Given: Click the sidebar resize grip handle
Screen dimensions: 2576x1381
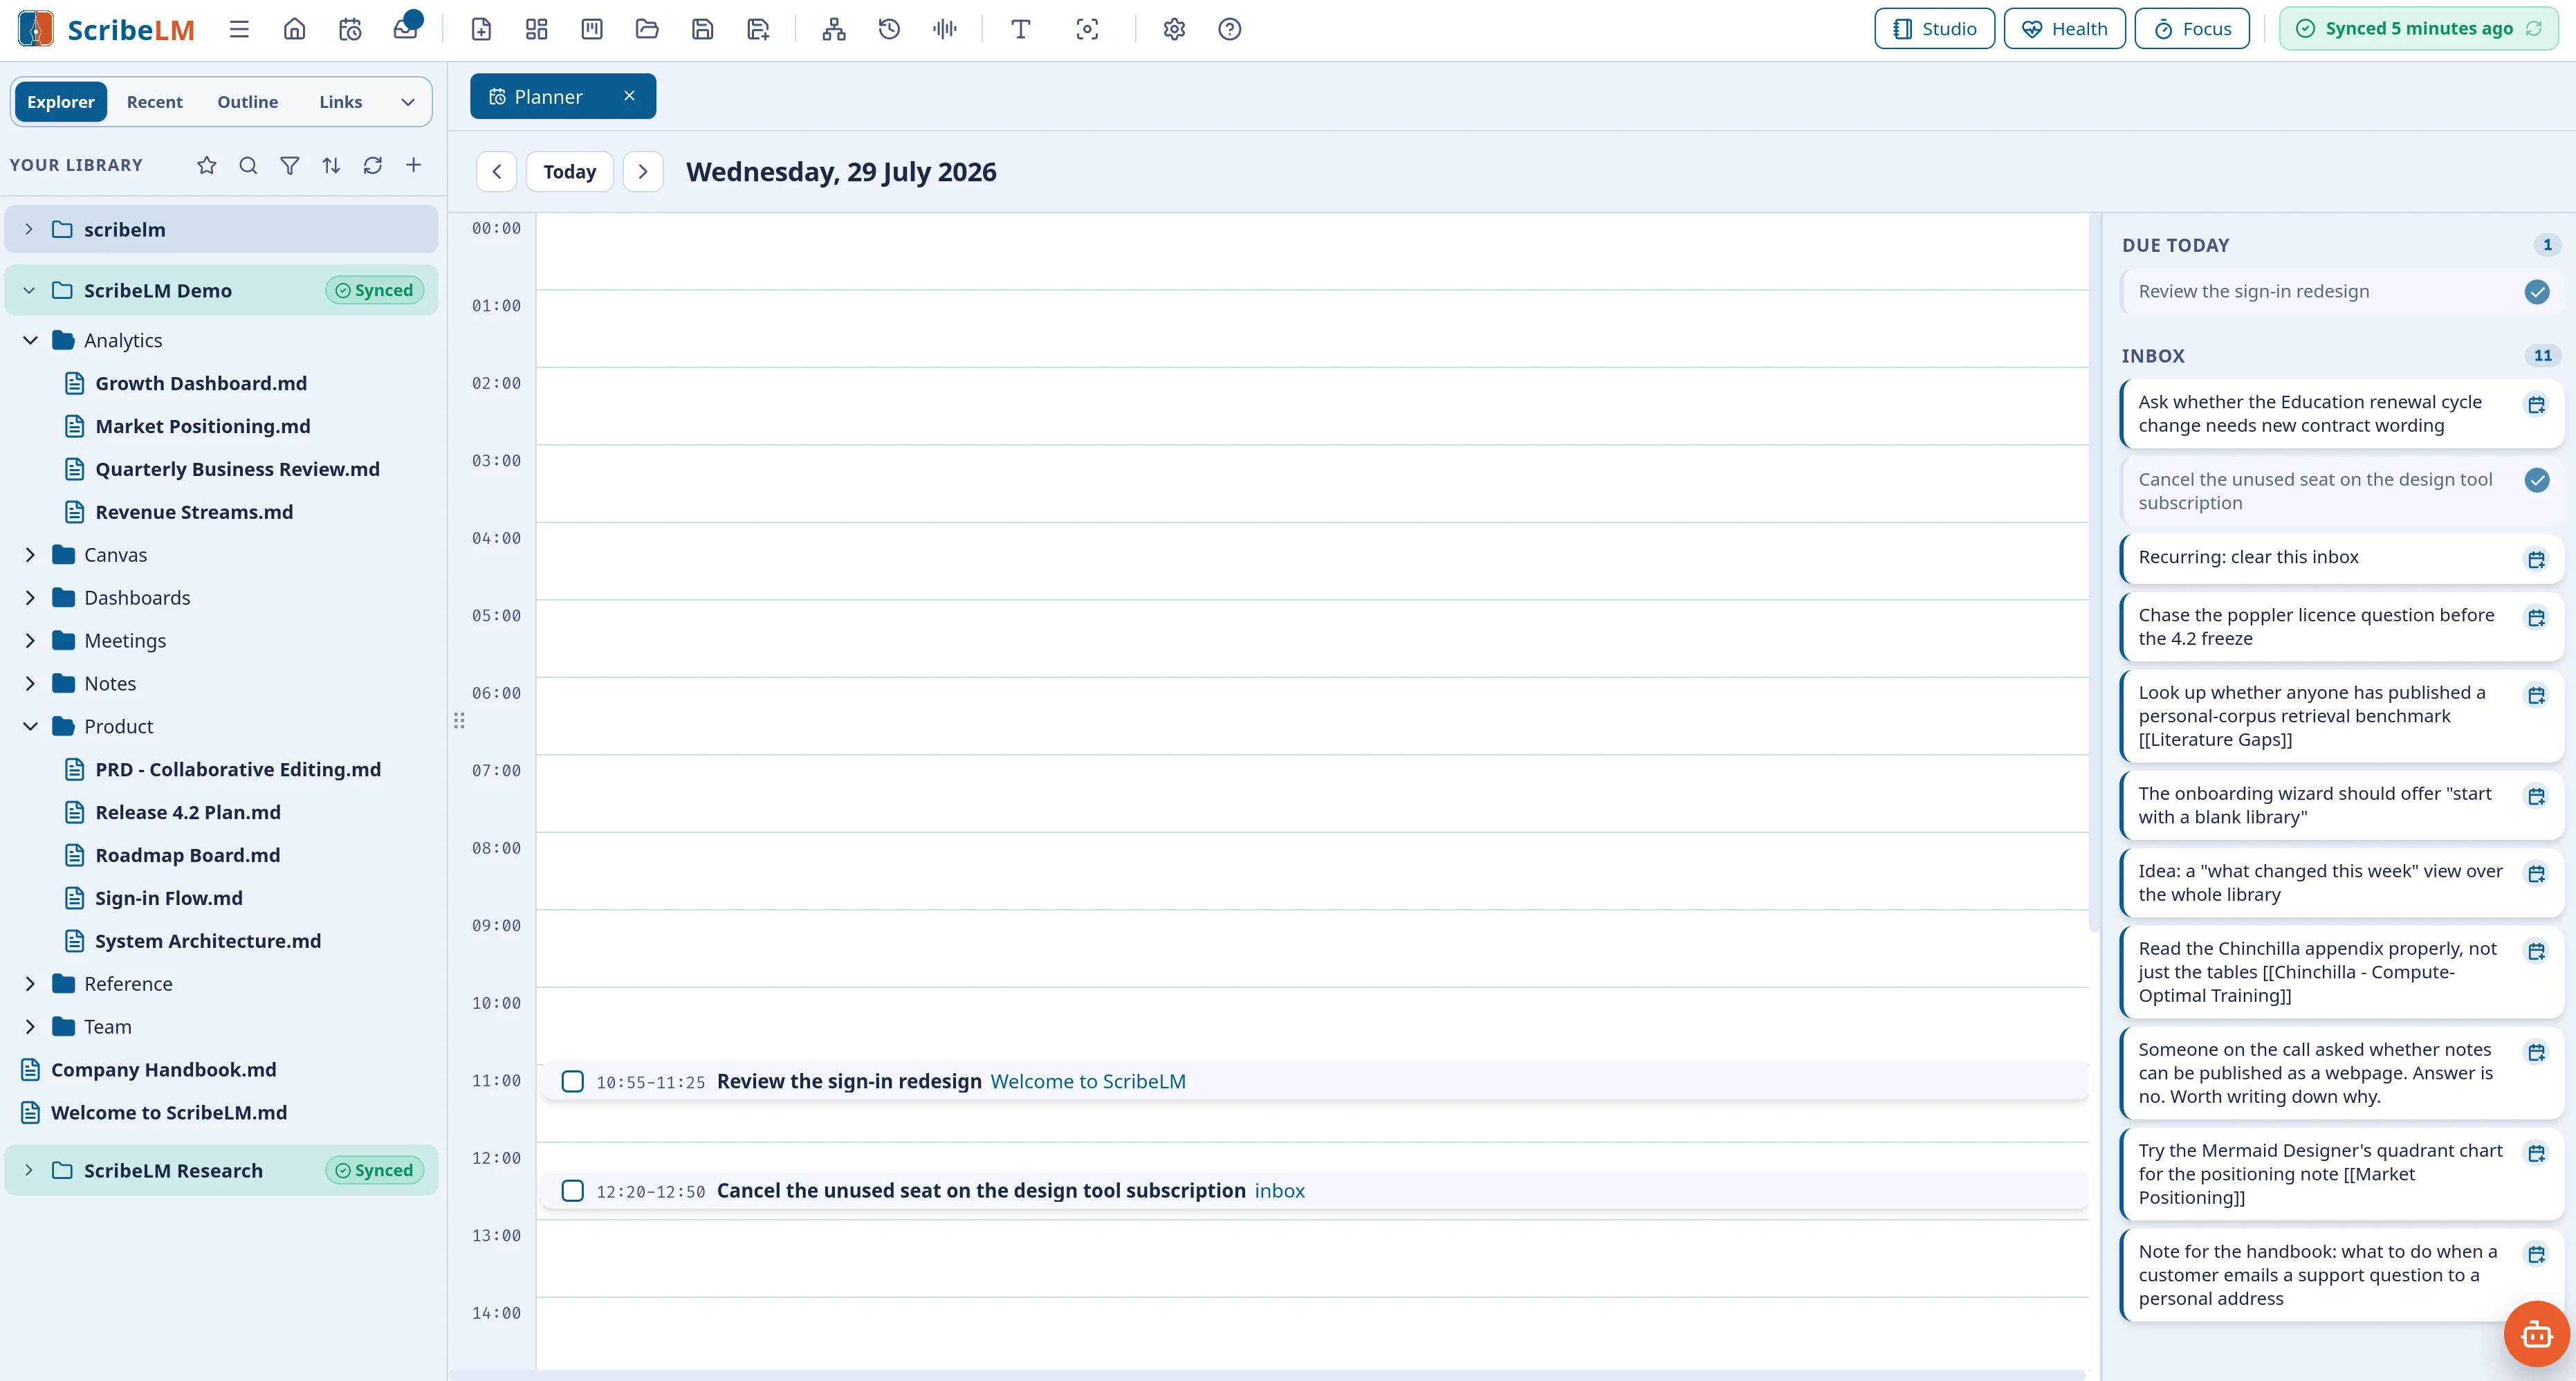Looking at the screenshot, I should pos(459,720).
